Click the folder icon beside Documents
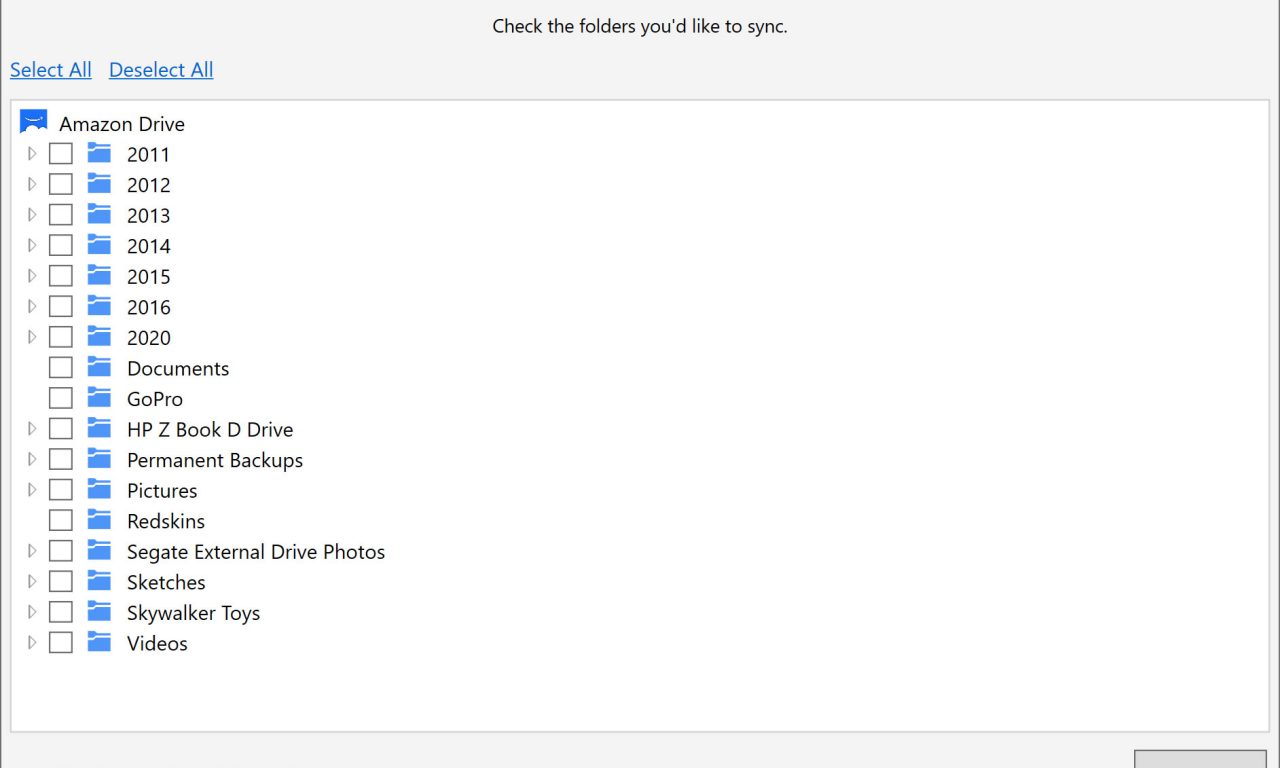The image size is (1280, 768). point(99,368)
